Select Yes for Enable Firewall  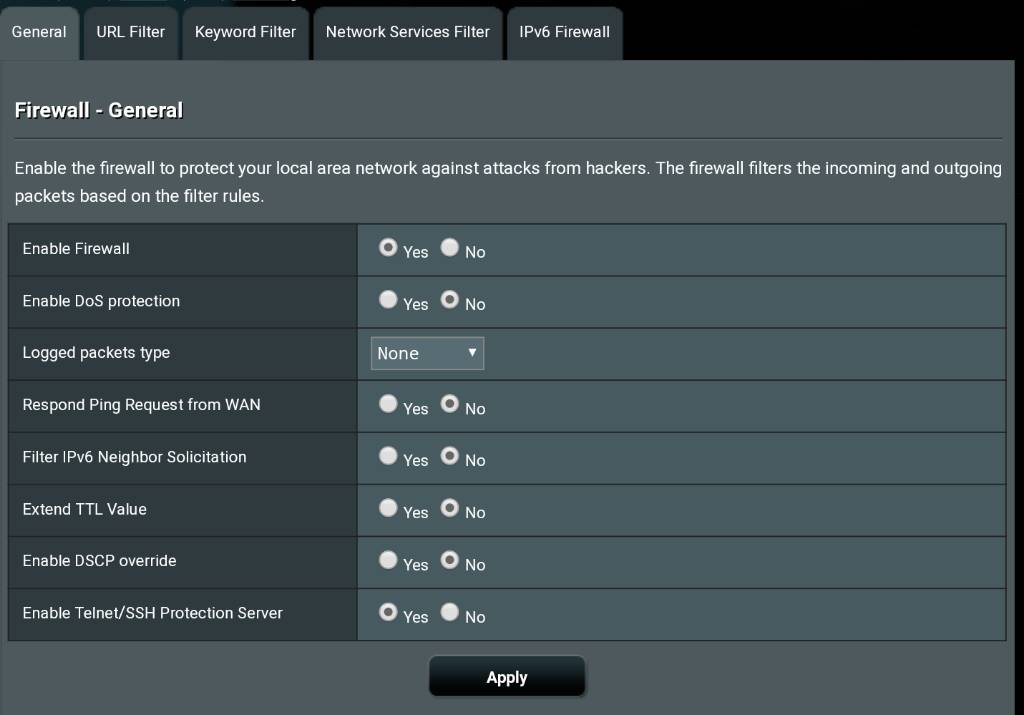(x=388, y=248)
